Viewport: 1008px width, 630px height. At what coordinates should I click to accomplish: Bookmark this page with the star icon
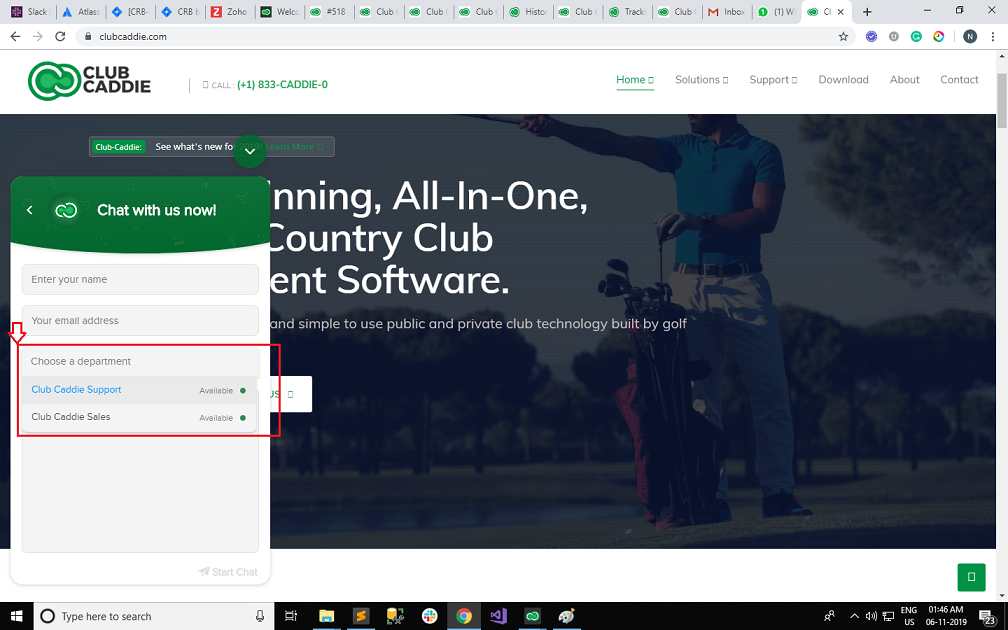[x=843, y=37]
